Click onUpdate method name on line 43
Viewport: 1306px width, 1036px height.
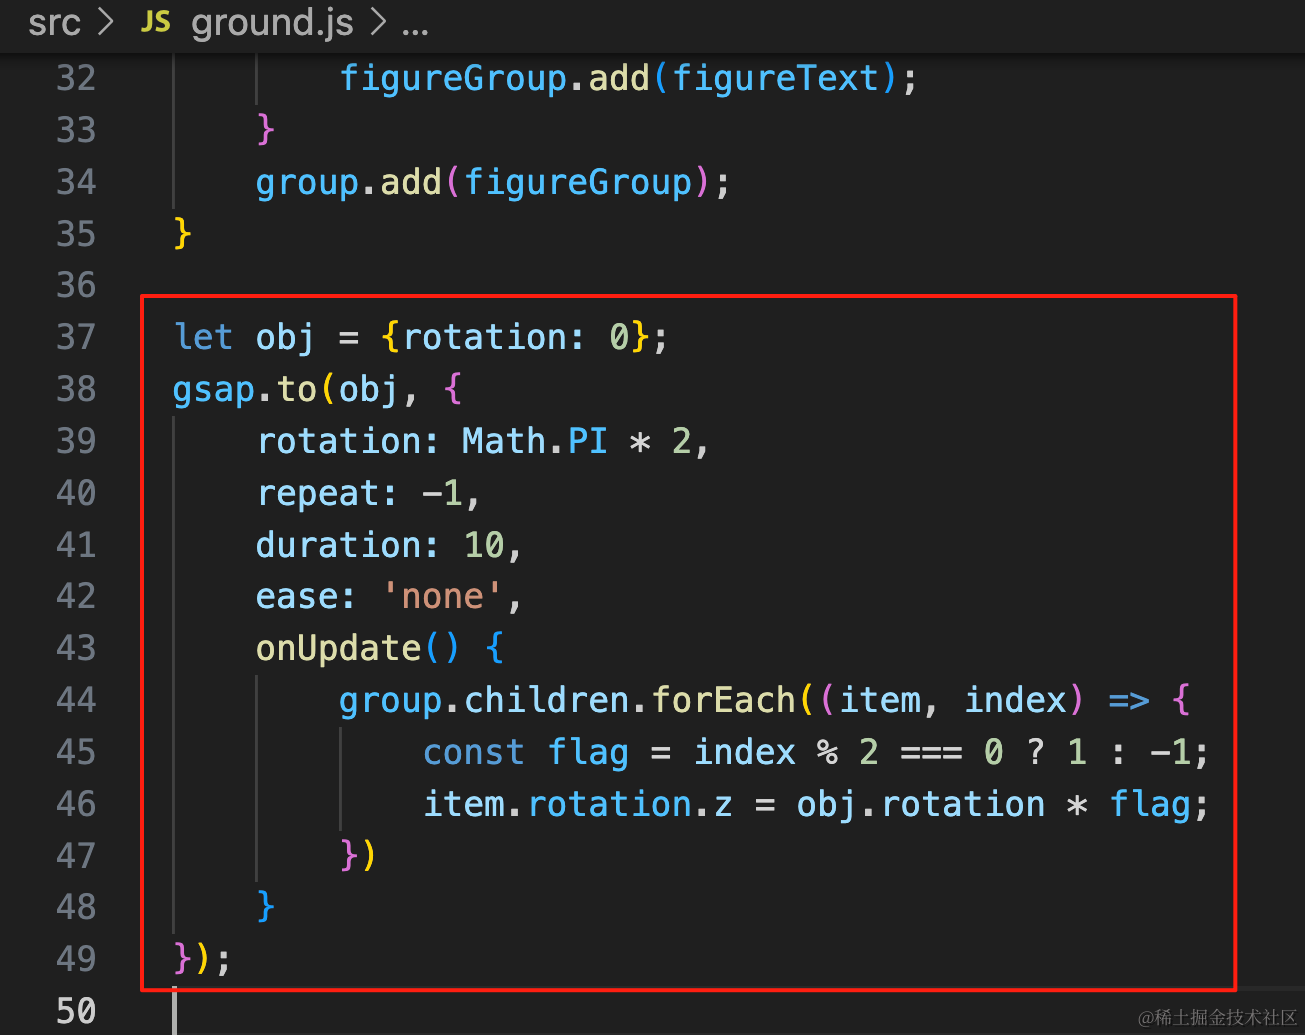point(338,650)
